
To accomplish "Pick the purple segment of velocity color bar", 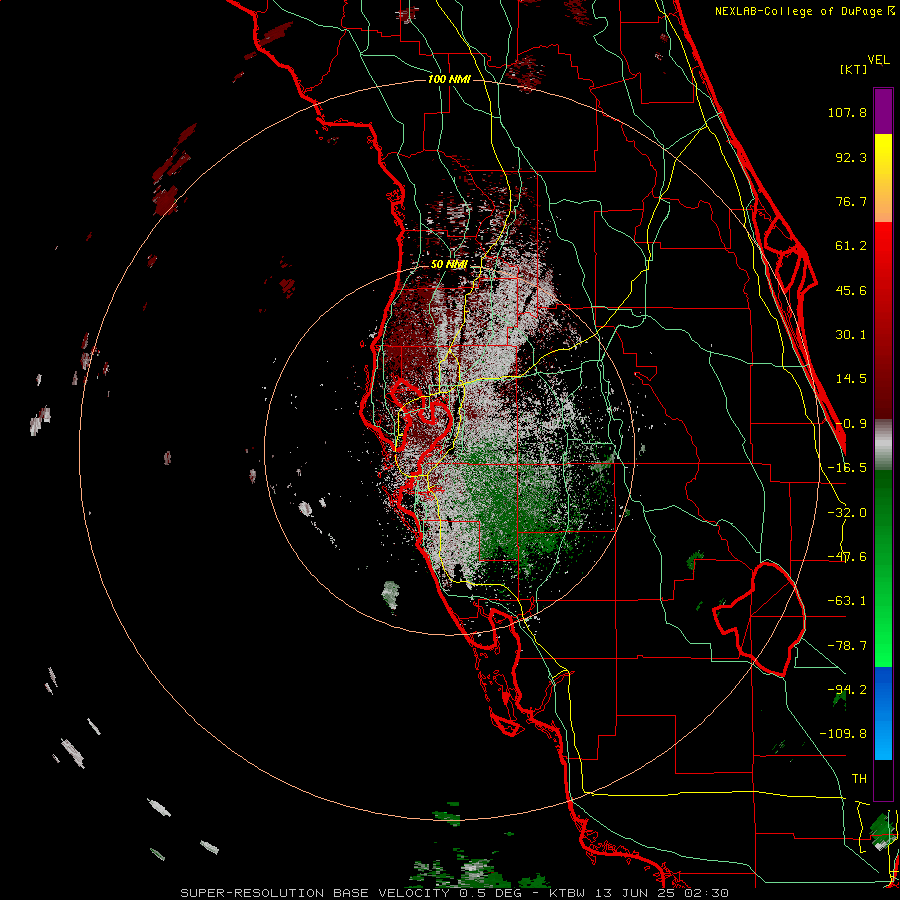I will pyautogui.click(x=883, y=111).
